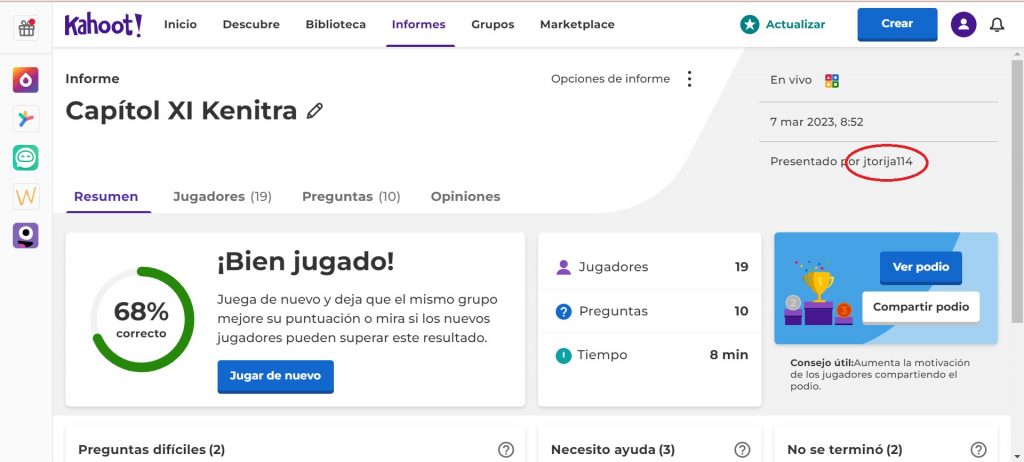Click help icon for Preguntas difíciles
1024x462 pixels.
coord(506,450)
